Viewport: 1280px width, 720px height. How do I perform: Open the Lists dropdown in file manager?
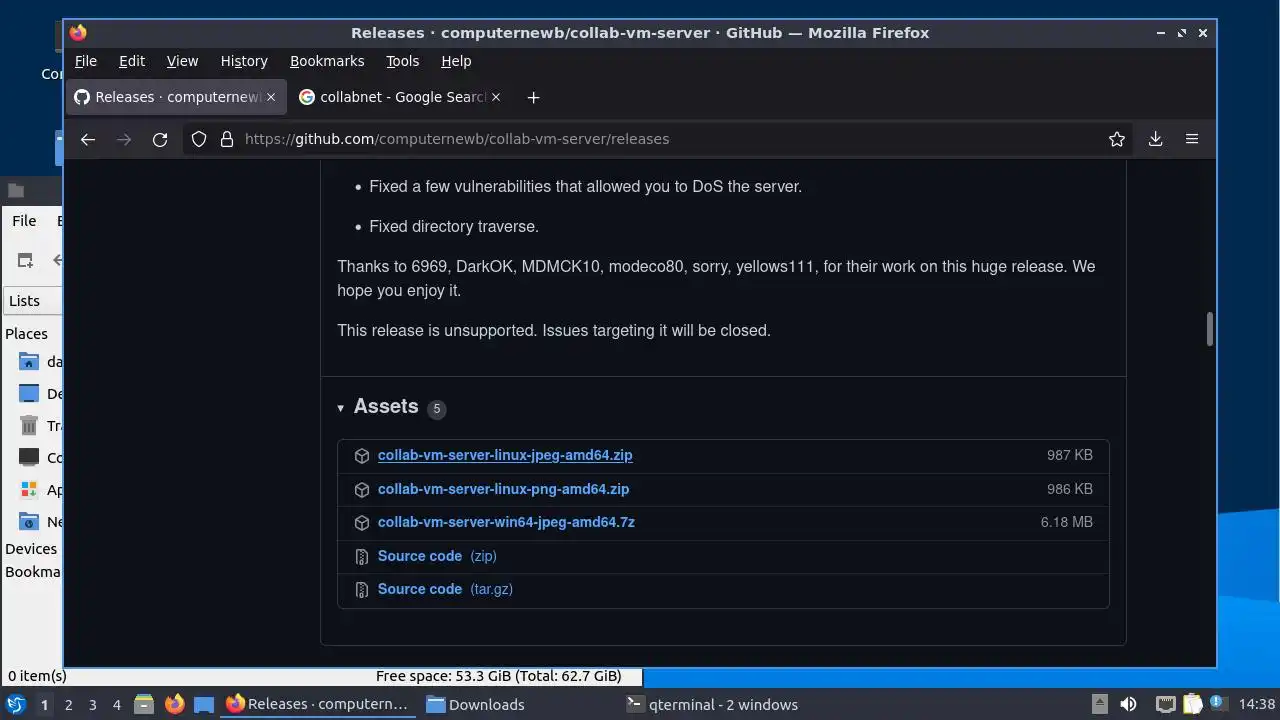(x=32, y=300)
